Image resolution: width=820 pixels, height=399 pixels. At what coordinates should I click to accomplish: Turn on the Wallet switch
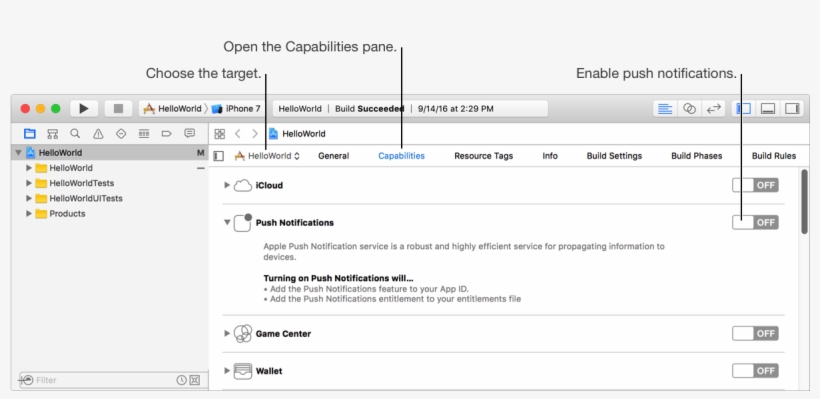[755, 371]
